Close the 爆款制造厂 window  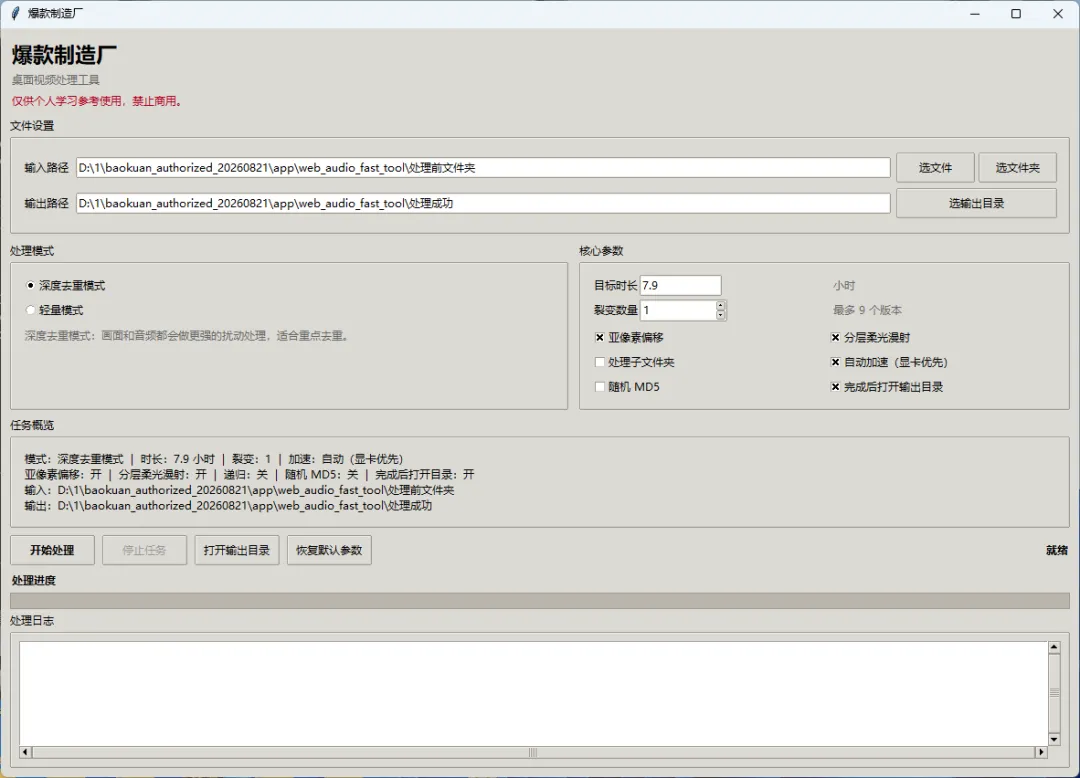(x=1058, y=14)
